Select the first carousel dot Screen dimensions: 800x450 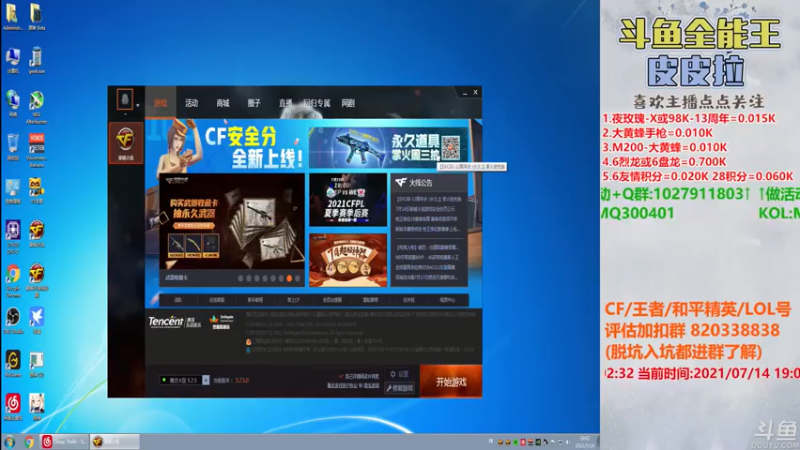pos(240,278)
